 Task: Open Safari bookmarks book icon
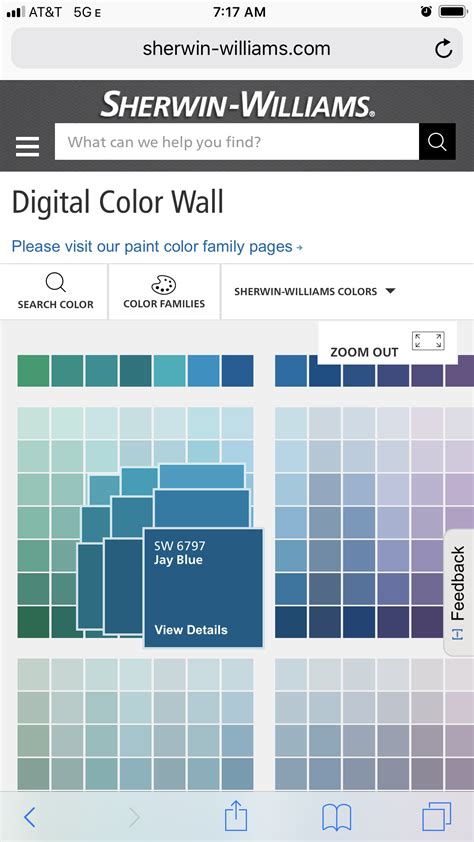coord(337,817)
